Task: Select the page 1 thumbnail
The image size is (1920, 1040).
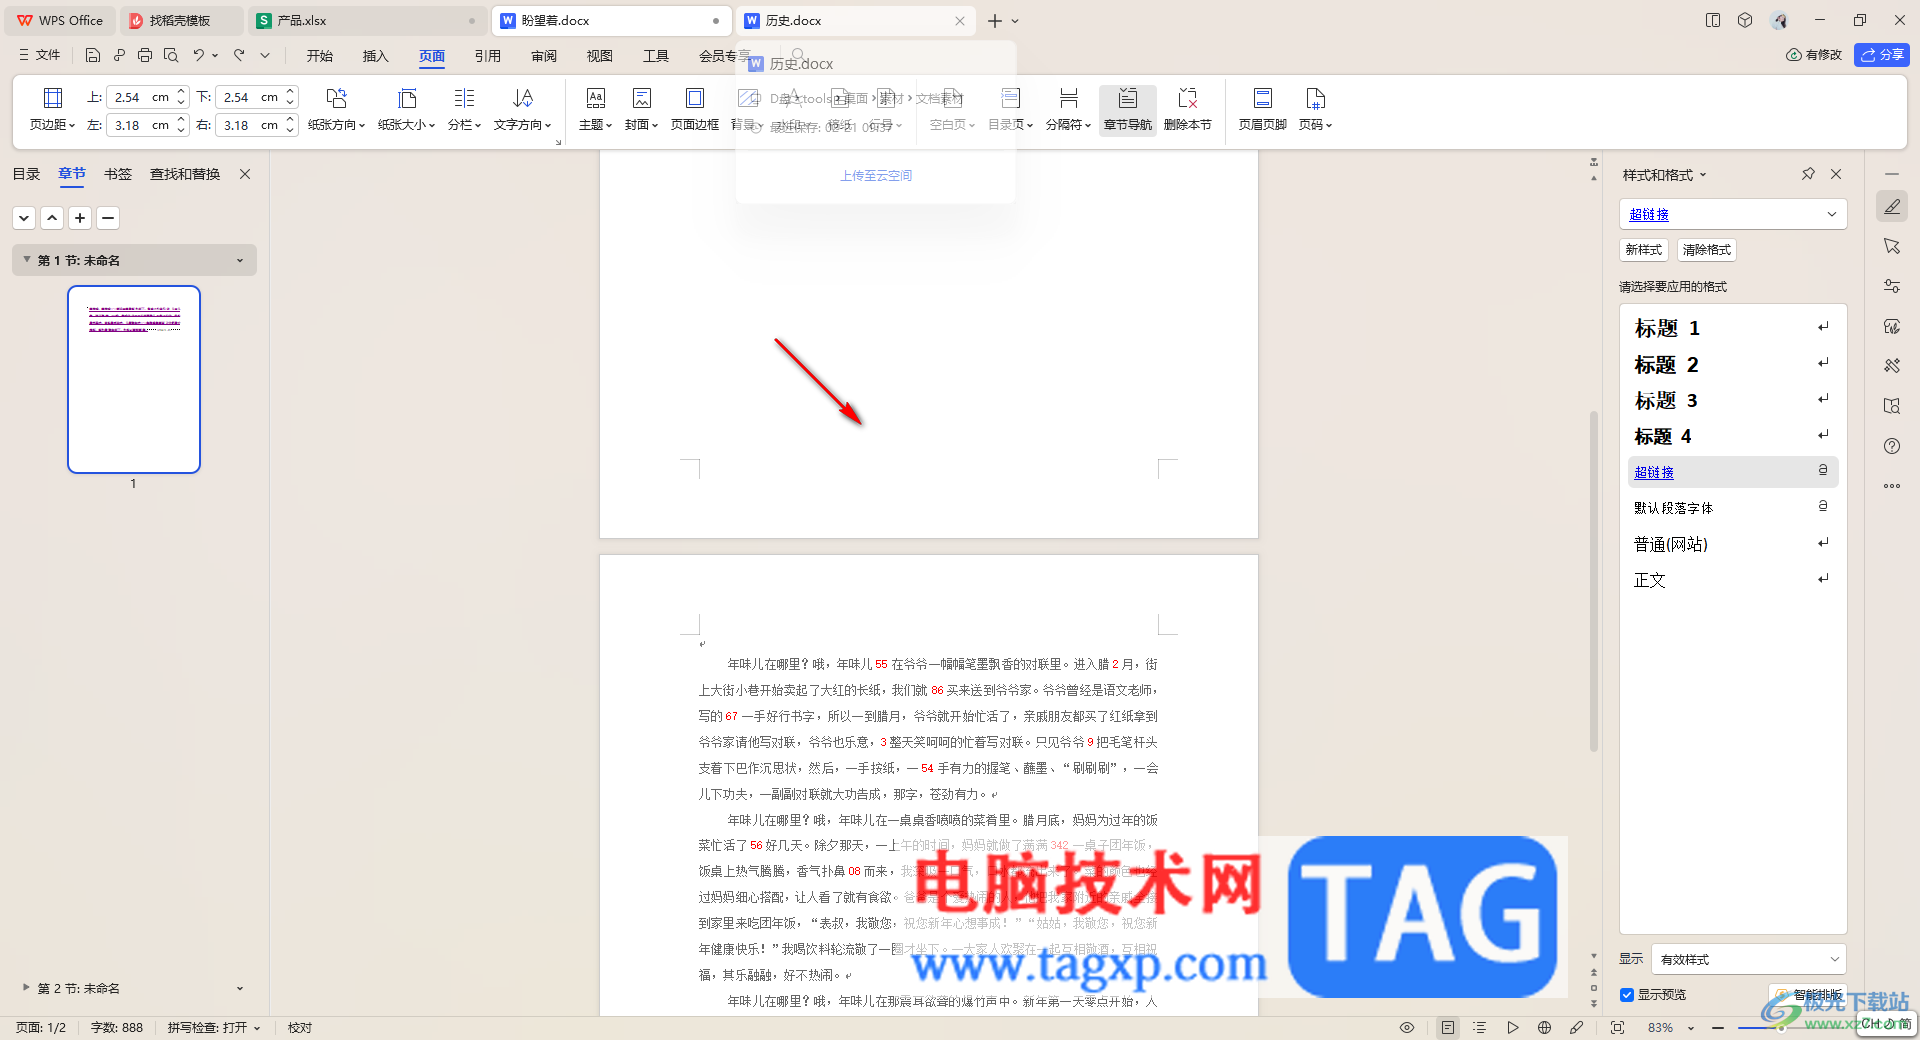Action: [134, 379]
